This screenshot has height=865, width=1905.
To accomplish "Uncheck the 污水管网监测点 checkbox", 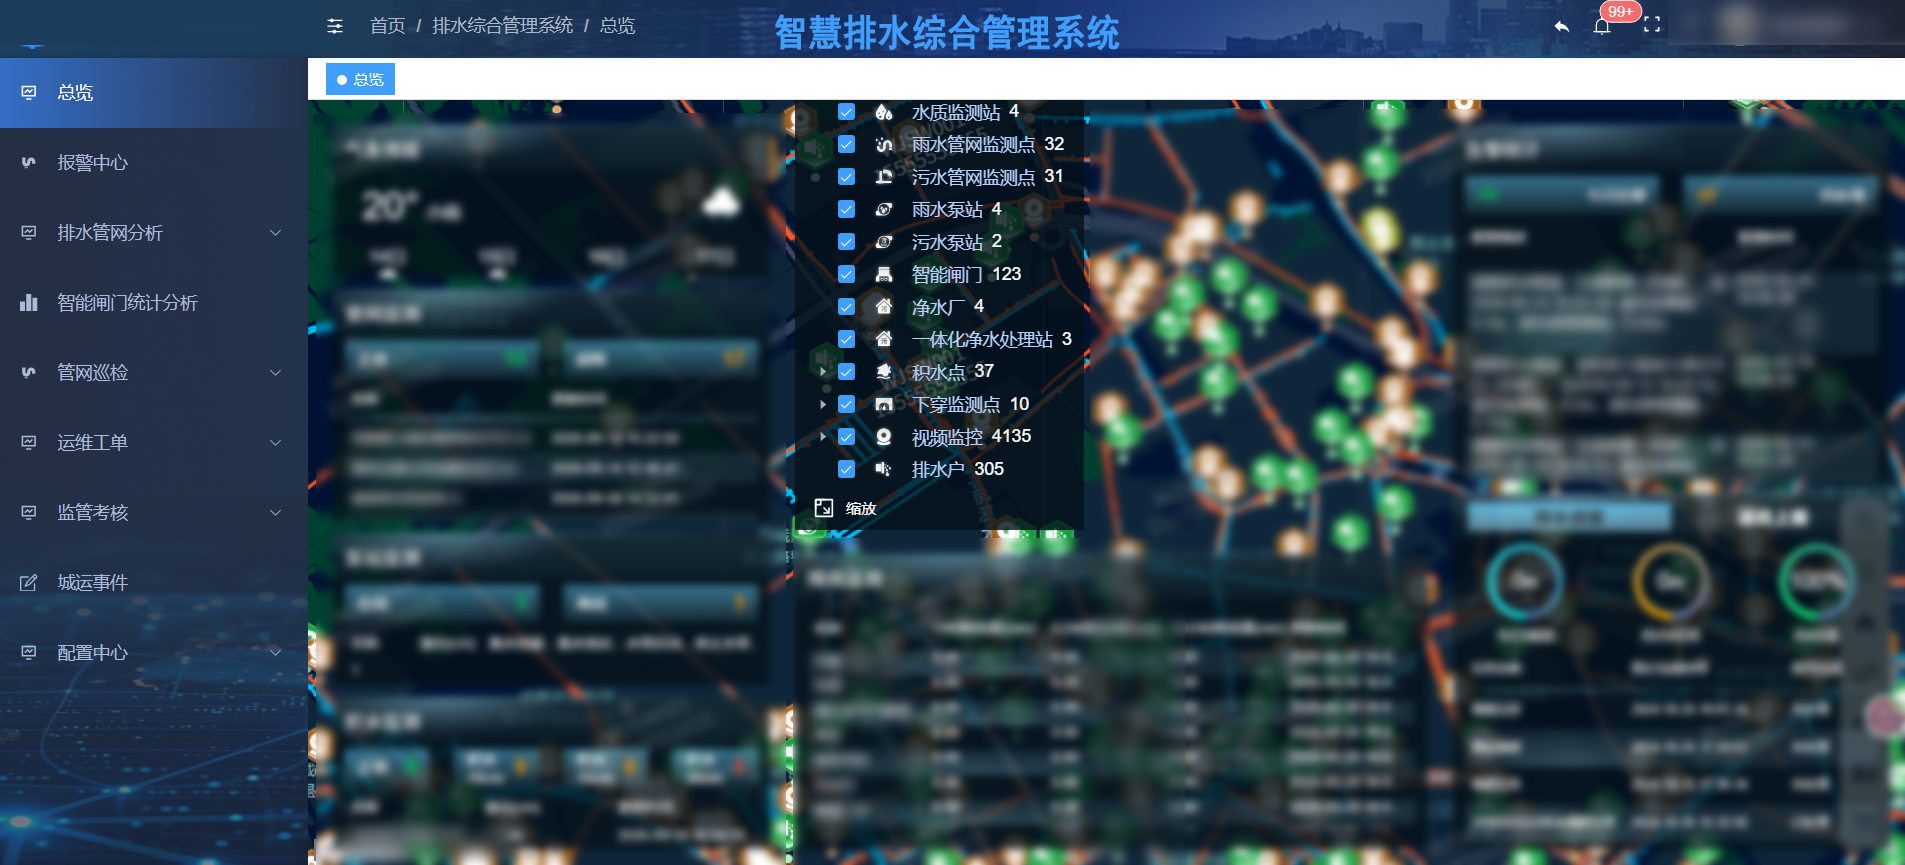I will pos(846,177).
